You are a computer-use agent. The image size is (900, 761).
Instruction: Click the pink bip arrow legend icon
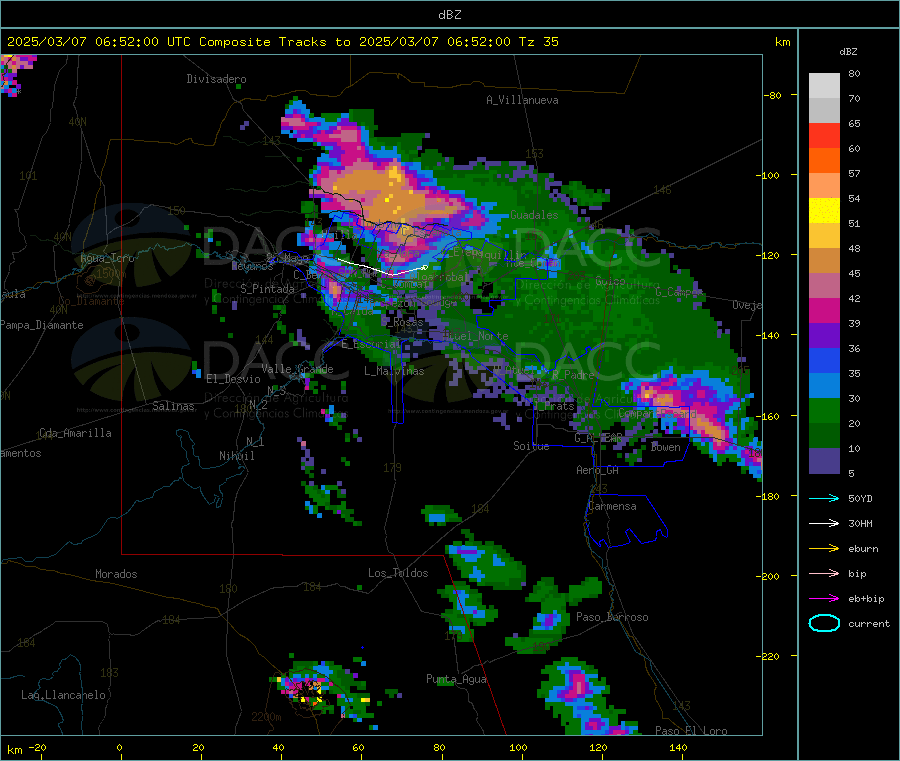824,573
